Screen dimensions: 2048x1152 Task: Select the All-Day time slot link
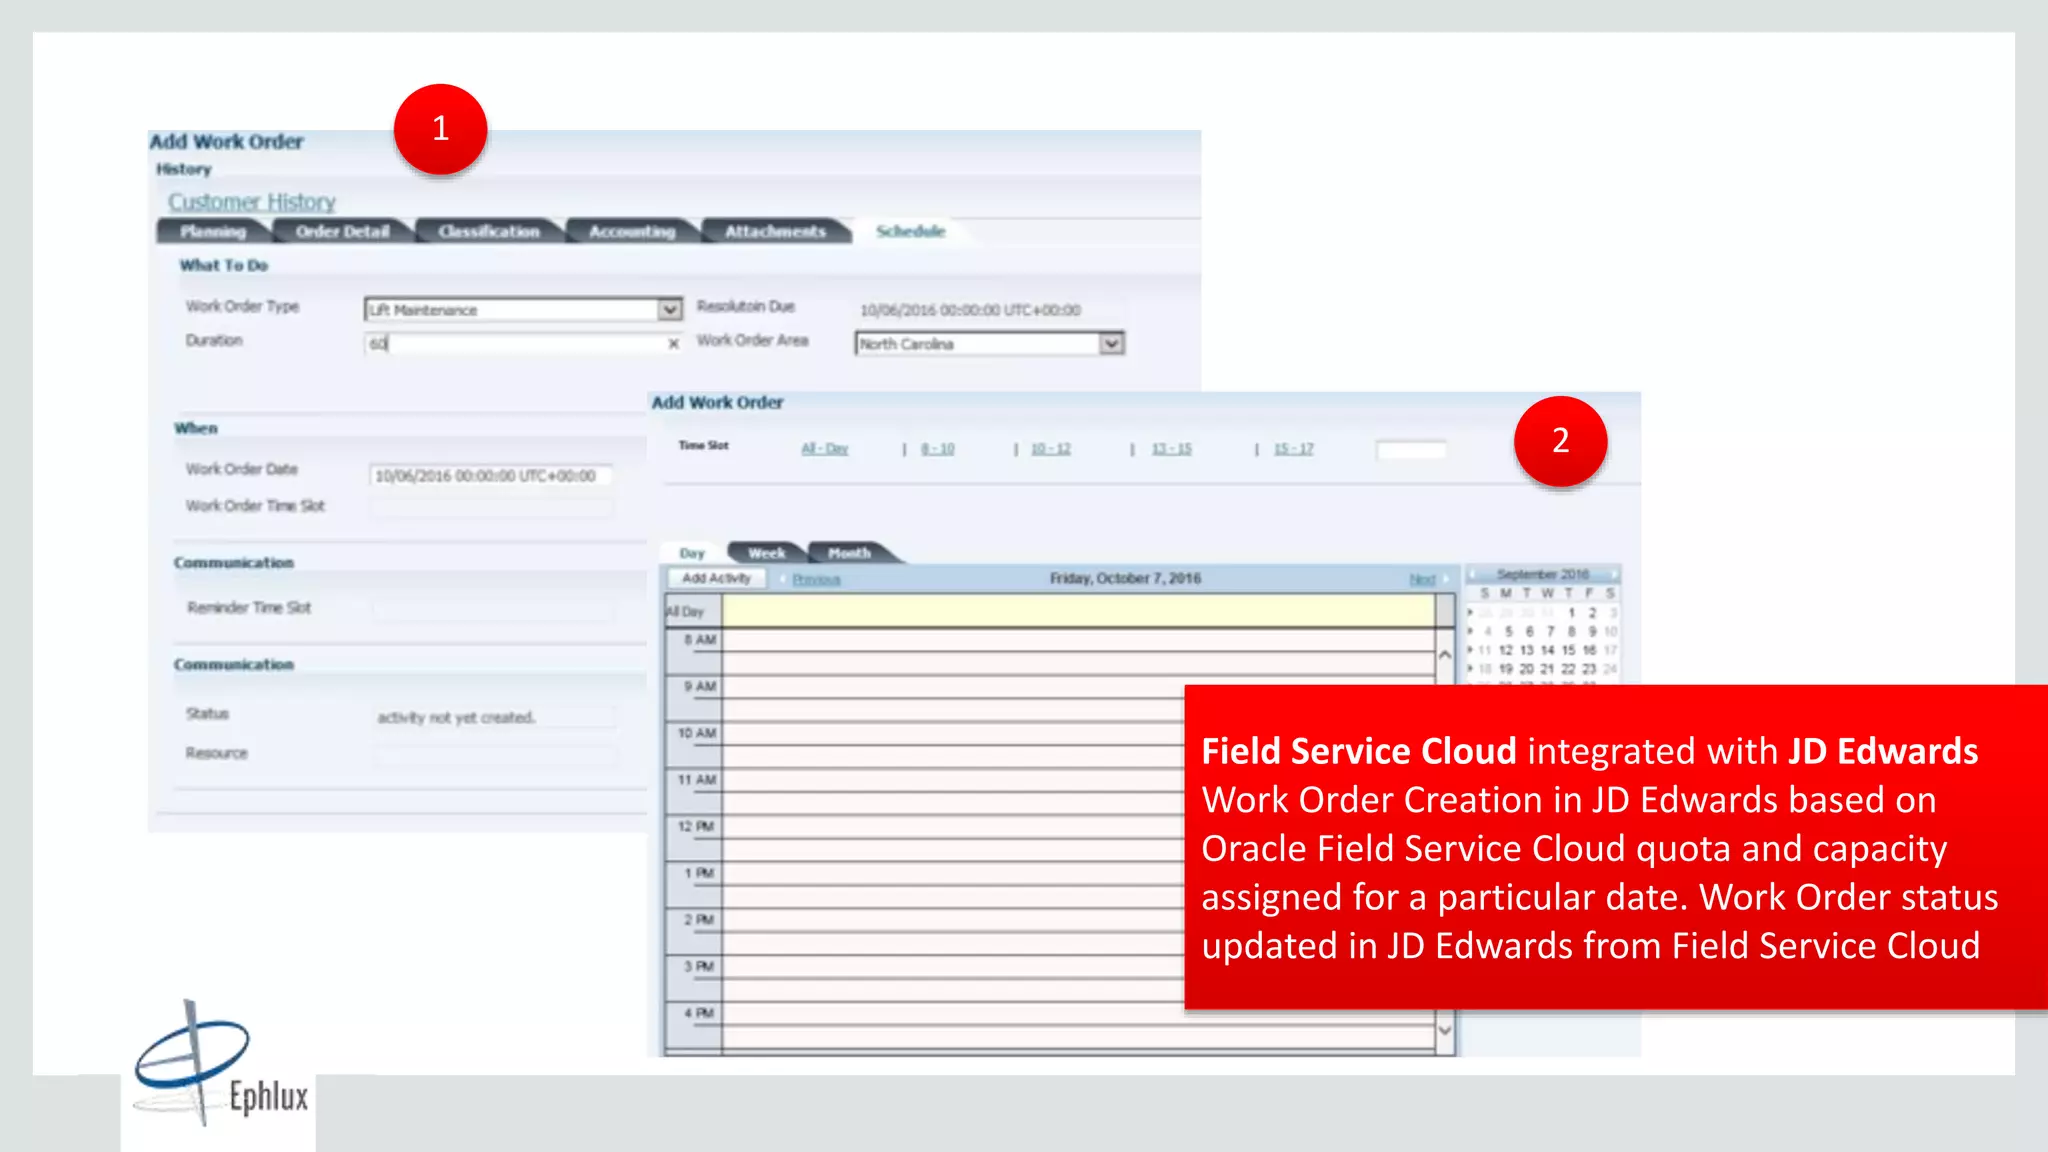click(825, 449)
